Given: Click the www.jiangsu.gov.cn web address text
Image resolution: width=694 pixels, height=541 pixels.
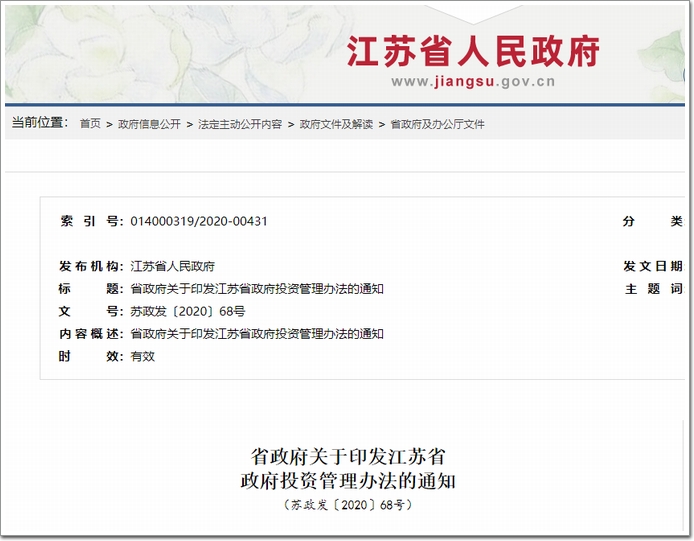Looking at the screenshot, I should (x=472, y=83).
